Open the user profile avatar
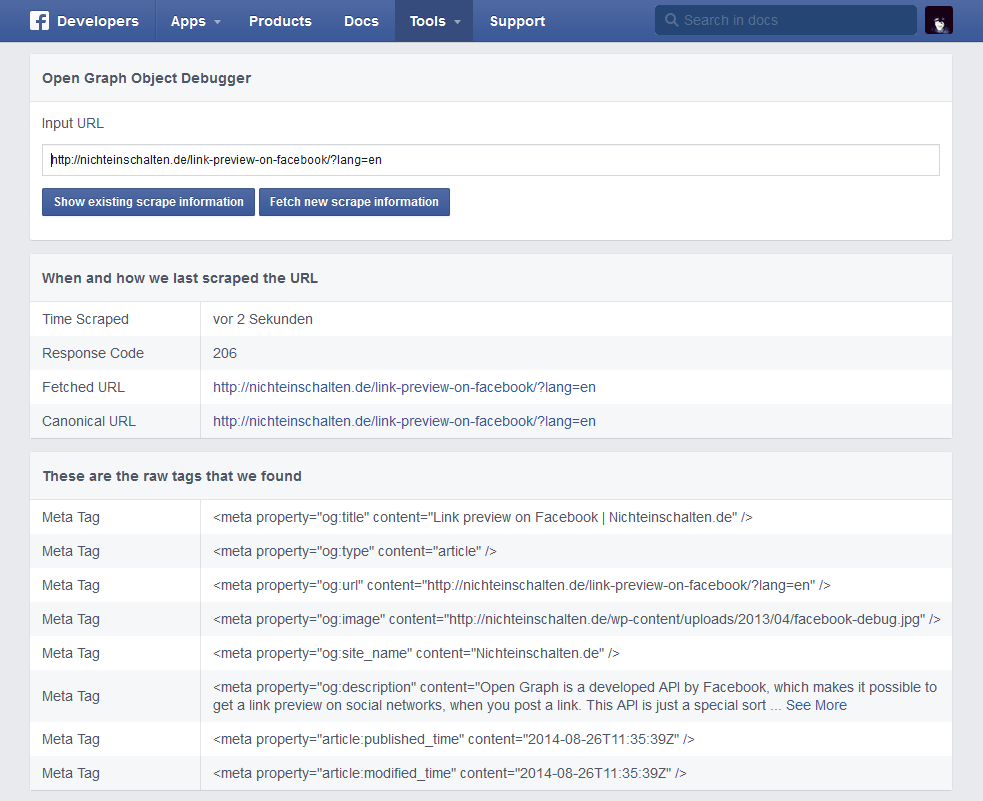 [x=938, y=21]
